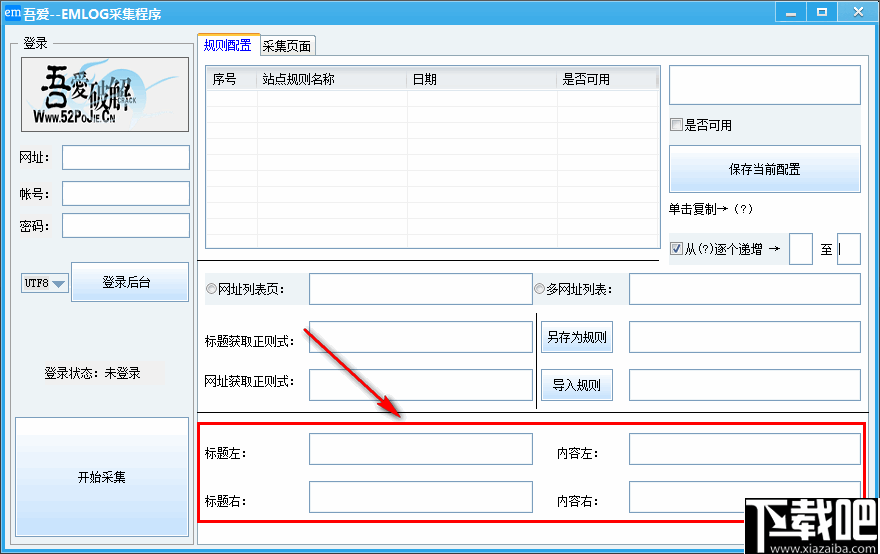Focus the 网址 input field
The width and height of the screenshot is (880, 554).
[126, 157]
